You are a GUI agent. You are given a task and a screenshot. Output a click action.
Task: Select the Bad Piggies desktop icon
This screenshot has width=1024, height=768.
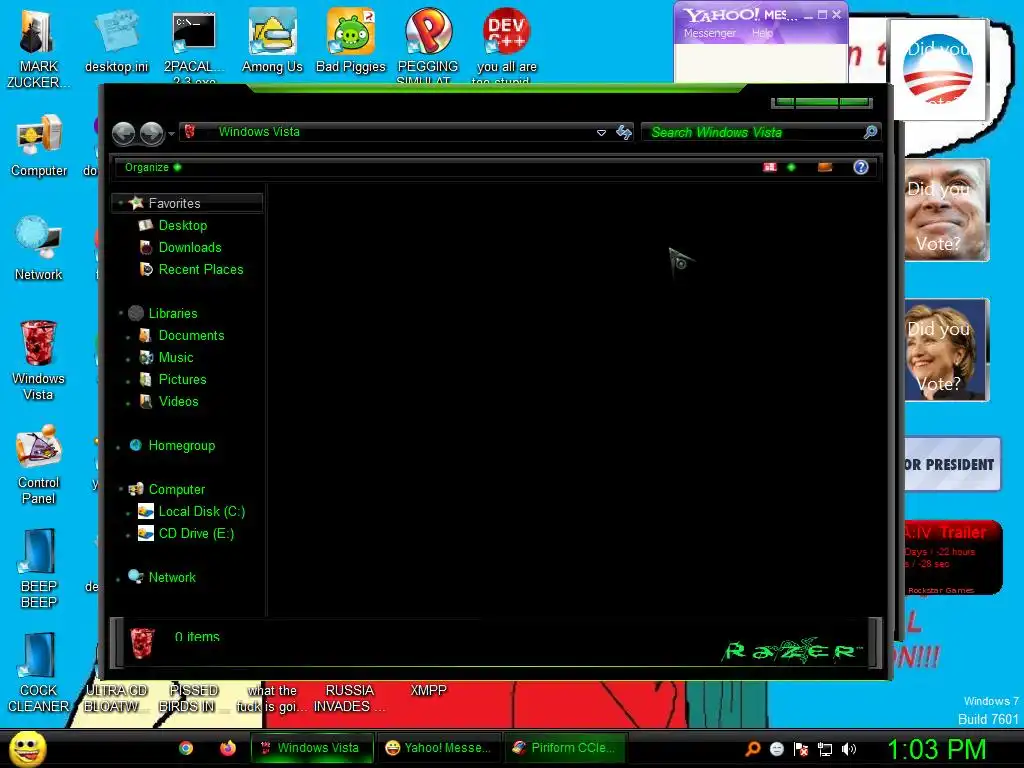coord(351,42)
